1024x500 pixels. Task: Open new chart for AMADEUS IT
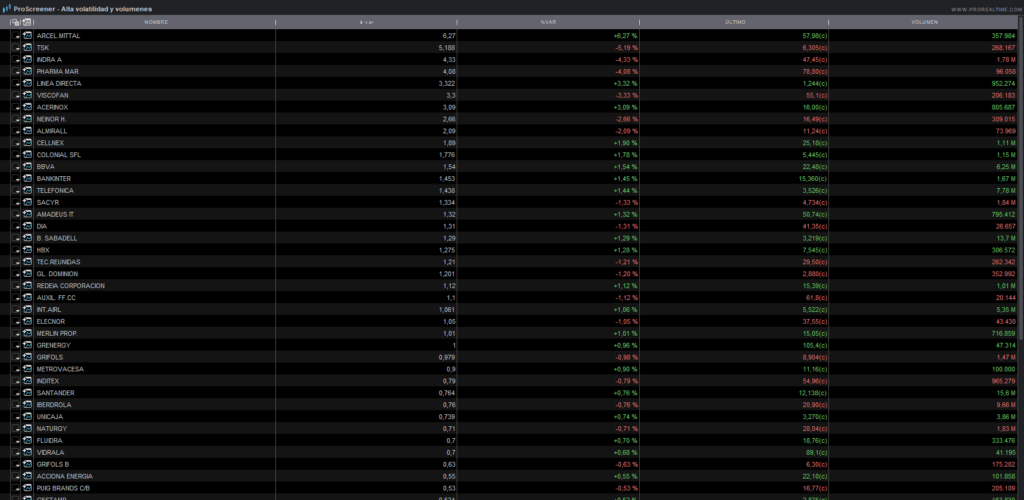[x=27, y=214]
